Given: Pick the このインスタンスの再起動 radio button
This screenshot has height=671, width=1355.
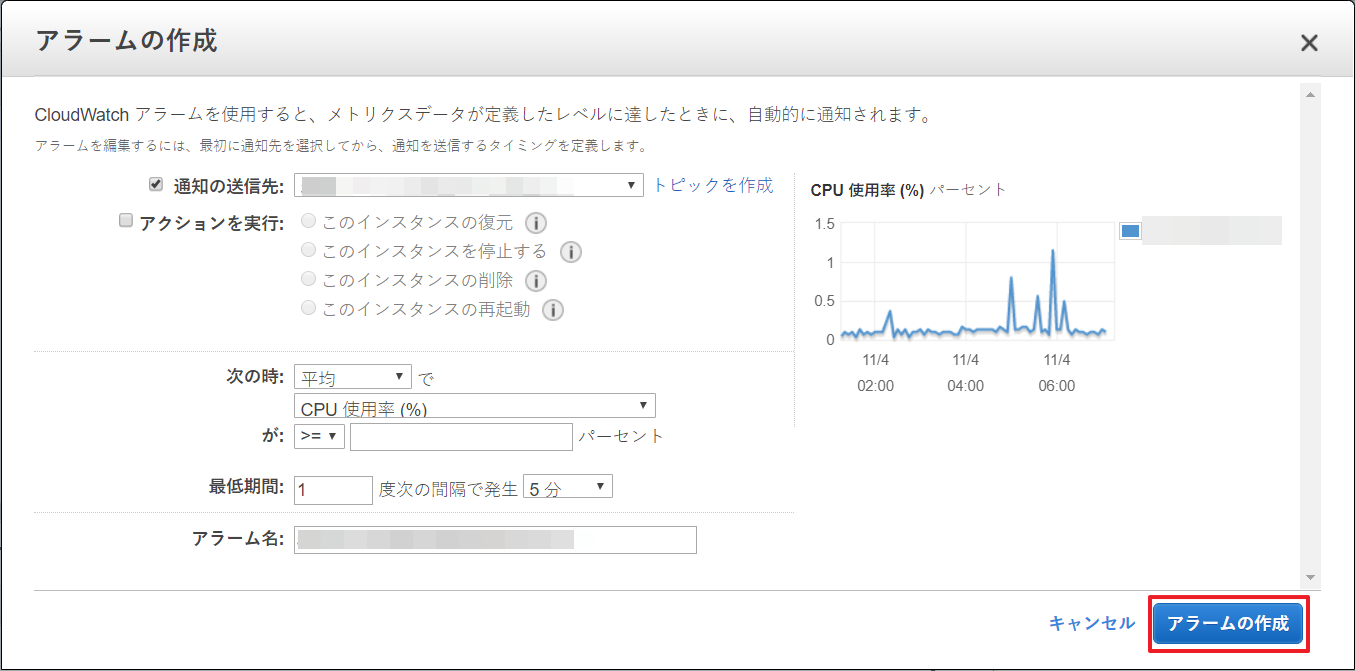Looking at the screenshot, I should click(308, 308).
